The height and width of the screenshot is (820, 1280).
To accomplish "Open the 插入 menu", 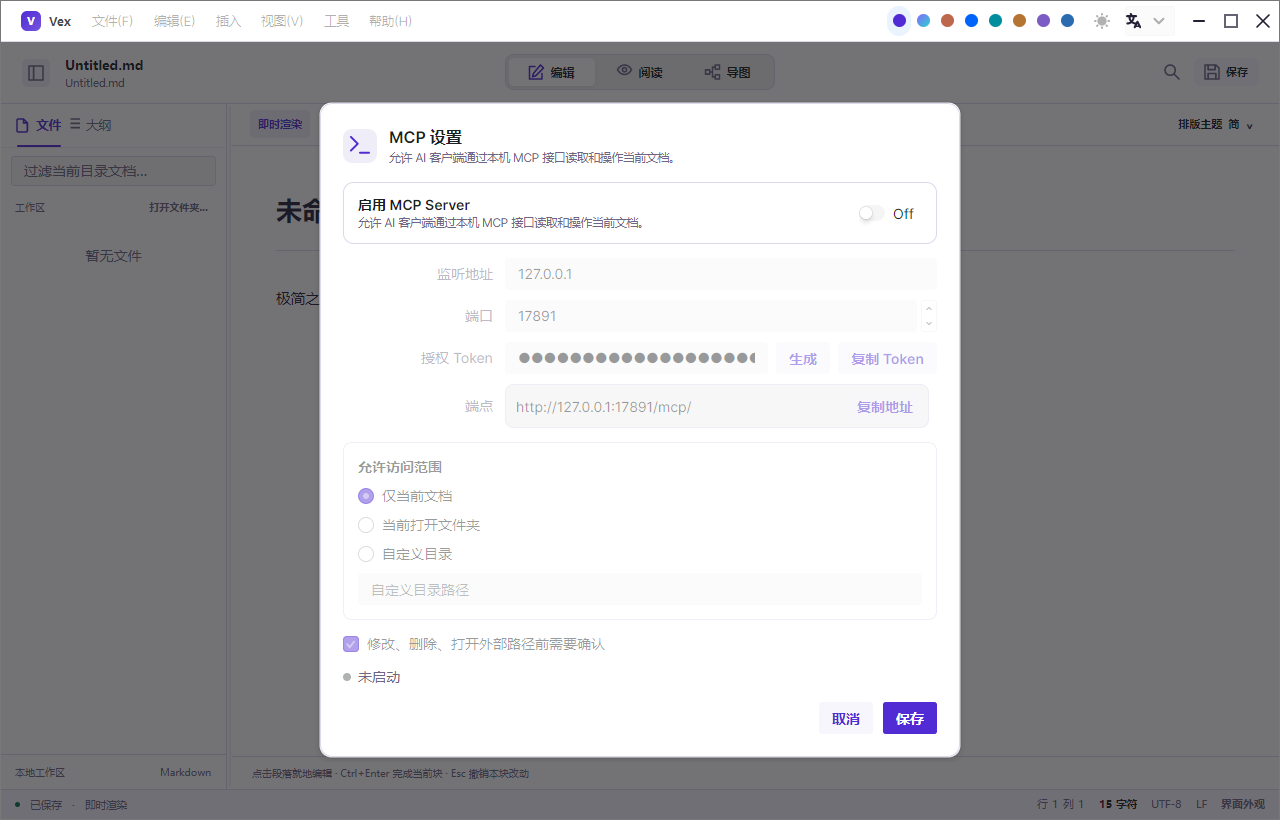I will 229,21.
